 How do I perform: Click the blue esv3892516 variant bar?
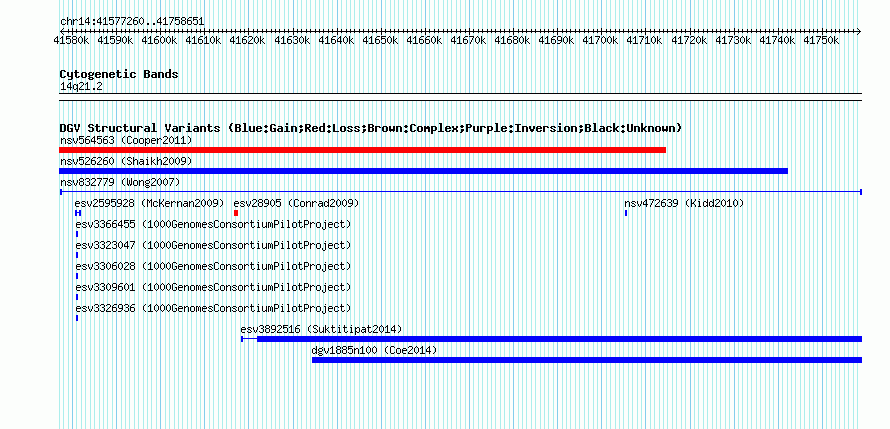(551, 339)
